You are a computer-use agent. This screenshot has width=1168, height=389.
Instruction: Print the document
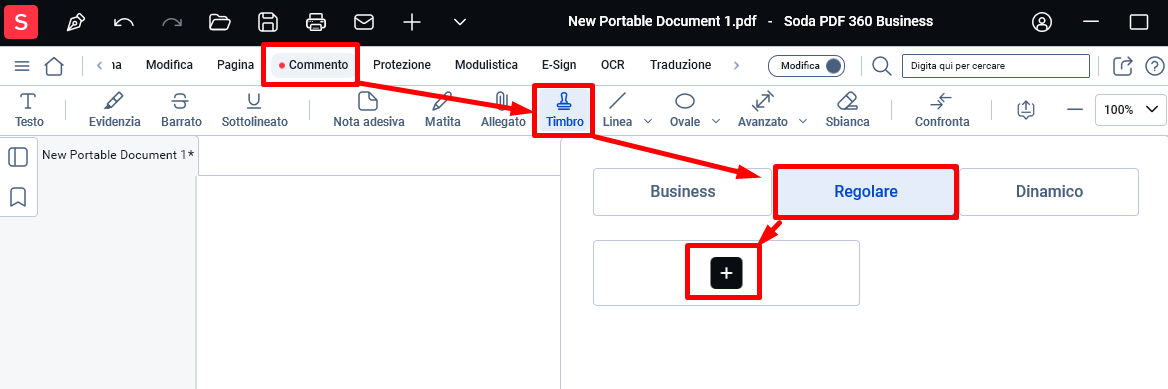point(316,22)
